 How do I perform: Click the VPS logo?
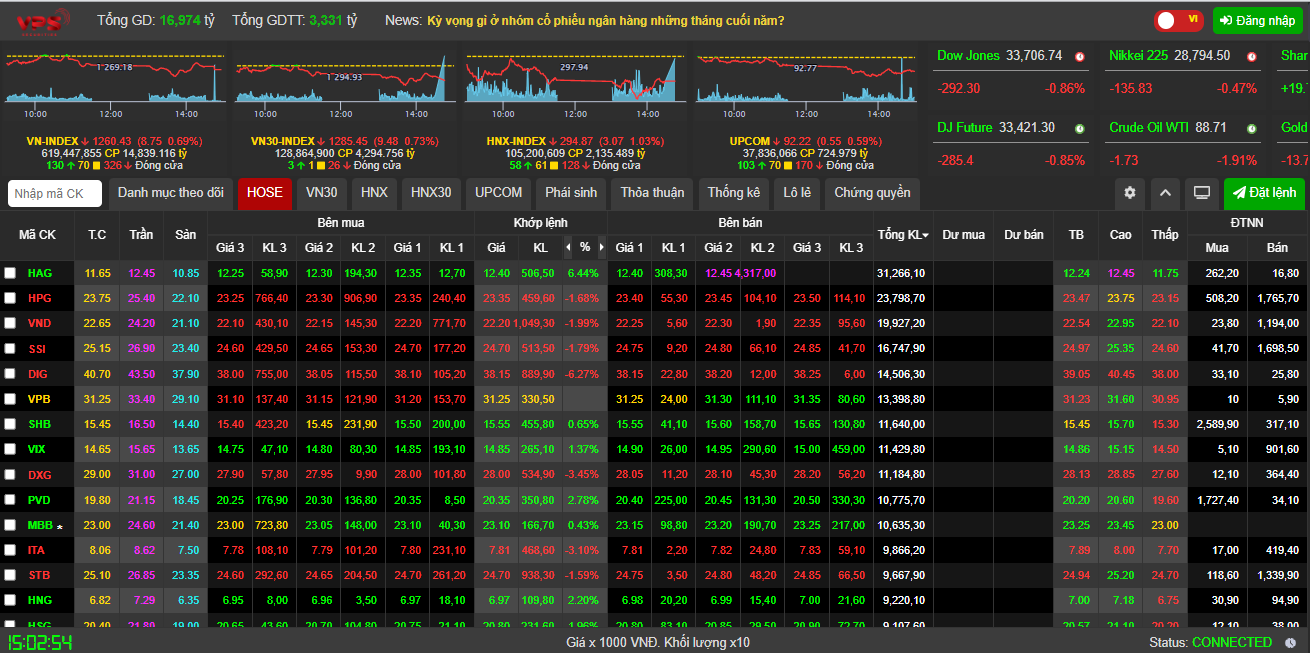45,20
